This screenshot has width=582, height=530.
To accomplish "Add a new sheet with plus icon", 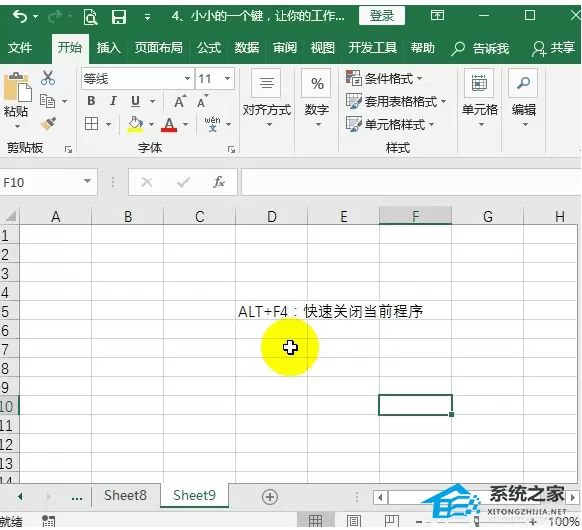I will coord(270,497).
